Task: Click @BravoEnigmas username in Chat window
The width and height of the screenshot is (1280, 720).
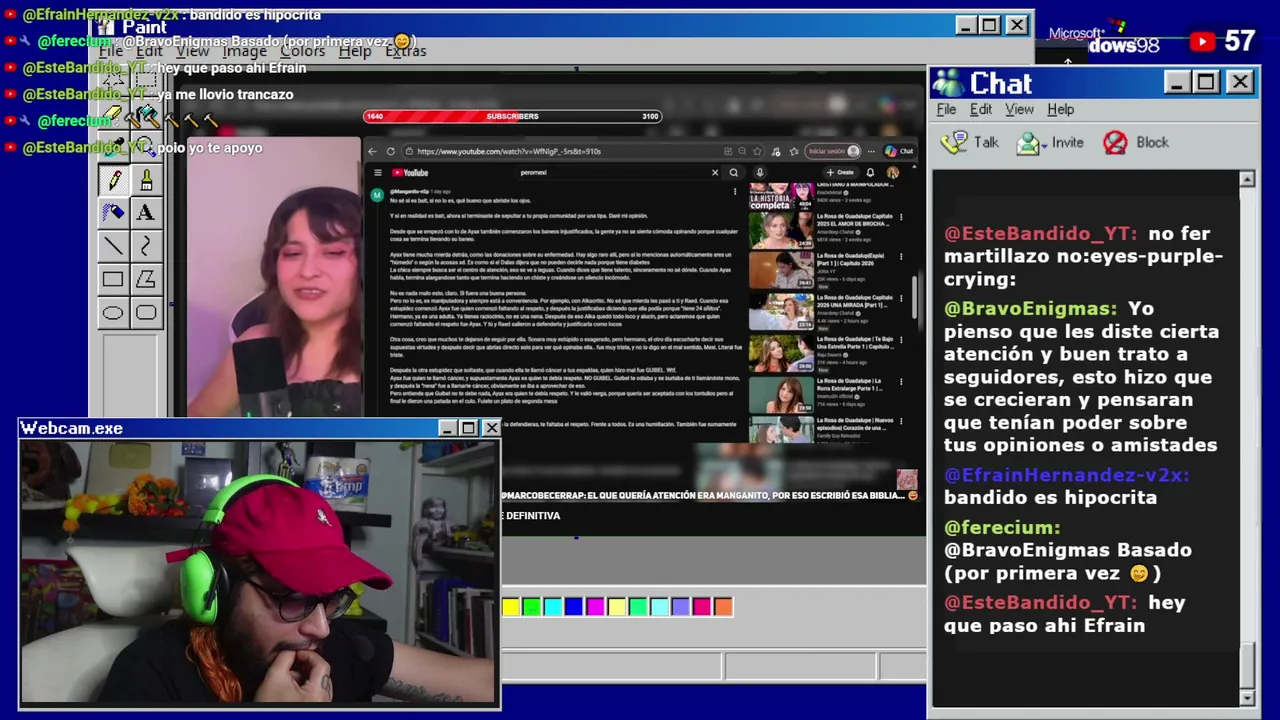Action: [1030, 309]
